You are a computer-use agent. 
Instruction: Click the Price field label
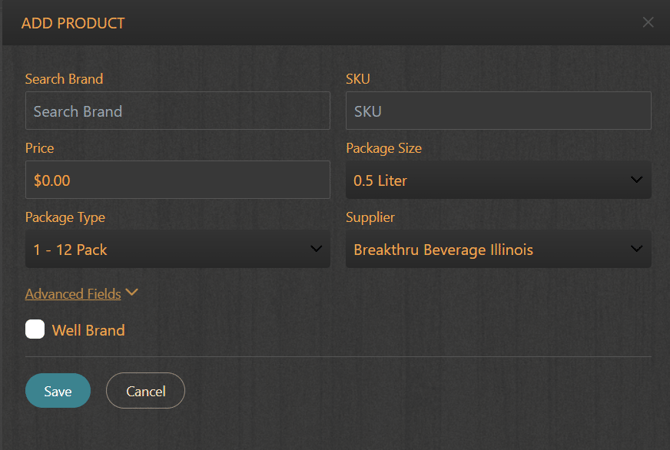(40, 148)
